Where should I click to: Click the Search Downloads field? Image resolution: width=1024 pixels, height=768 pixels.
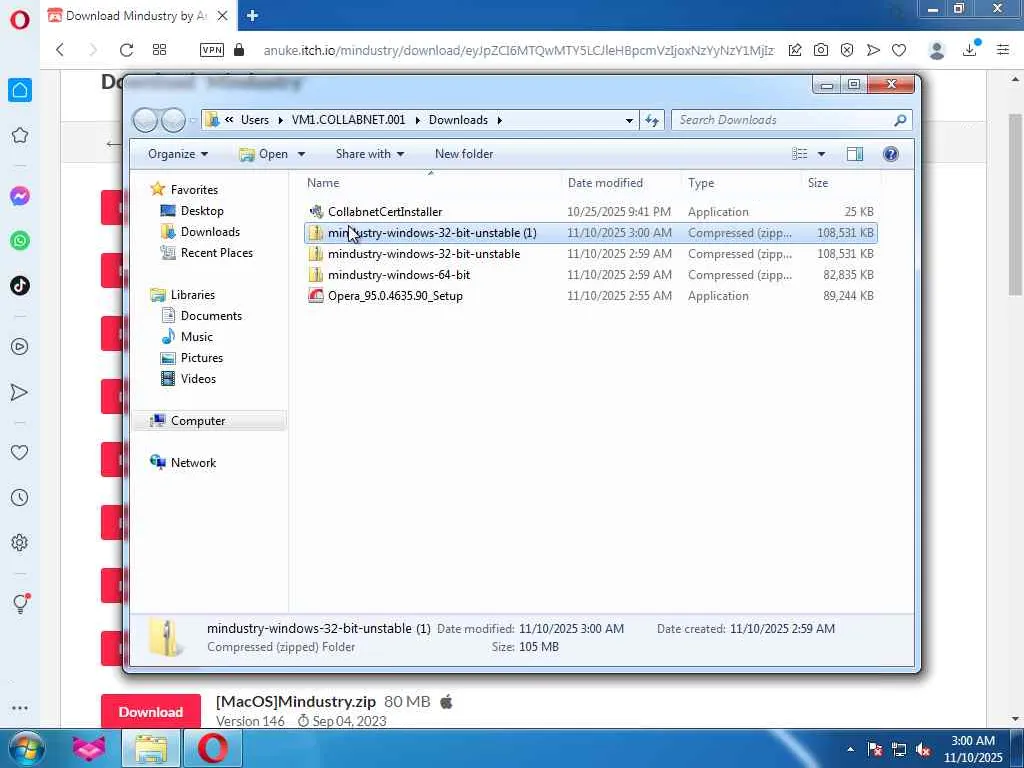click(792, 120)
